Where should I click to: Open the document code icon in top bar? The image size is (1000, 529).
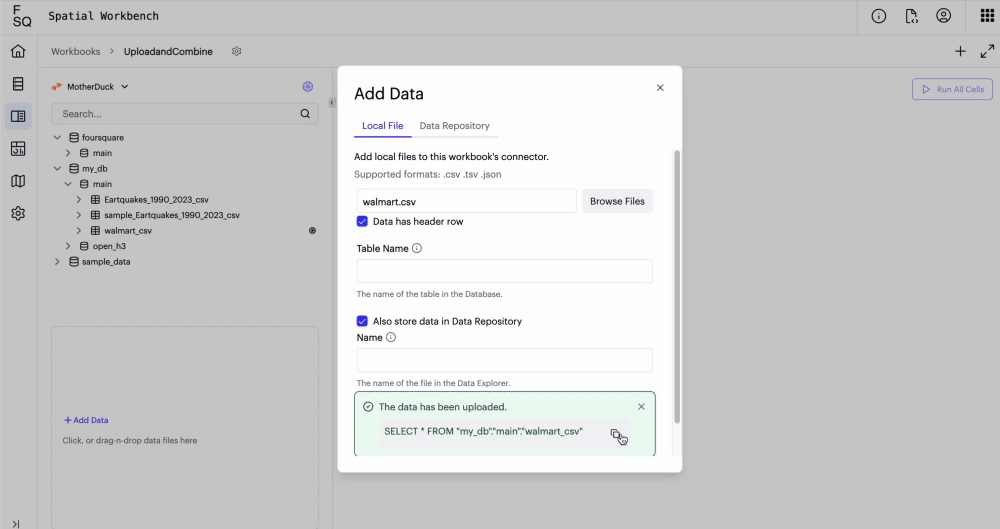coord(911,17)
